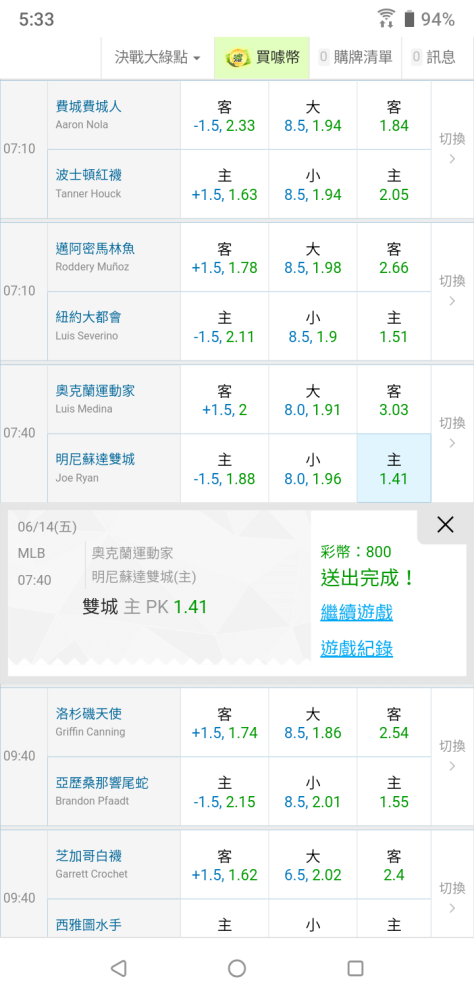Select 客 3.03 moneyline for Athletics
This screenshot has height=1000, width=474.
point(394,400)
